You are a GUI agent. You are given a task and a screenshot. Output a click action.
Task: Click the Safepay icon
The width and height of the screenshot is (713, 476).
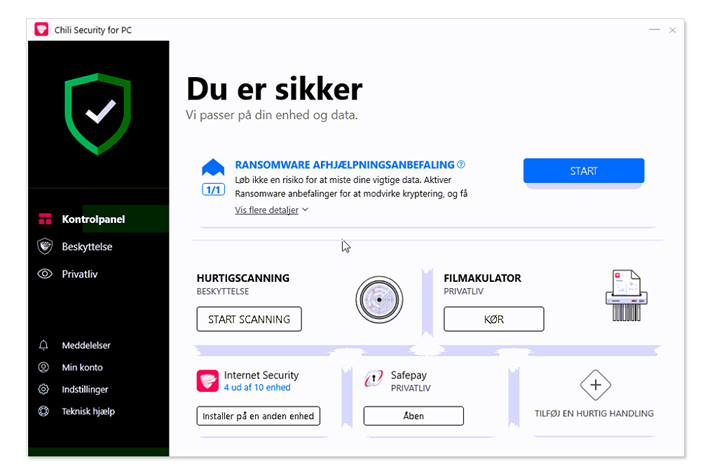point(374,378)
